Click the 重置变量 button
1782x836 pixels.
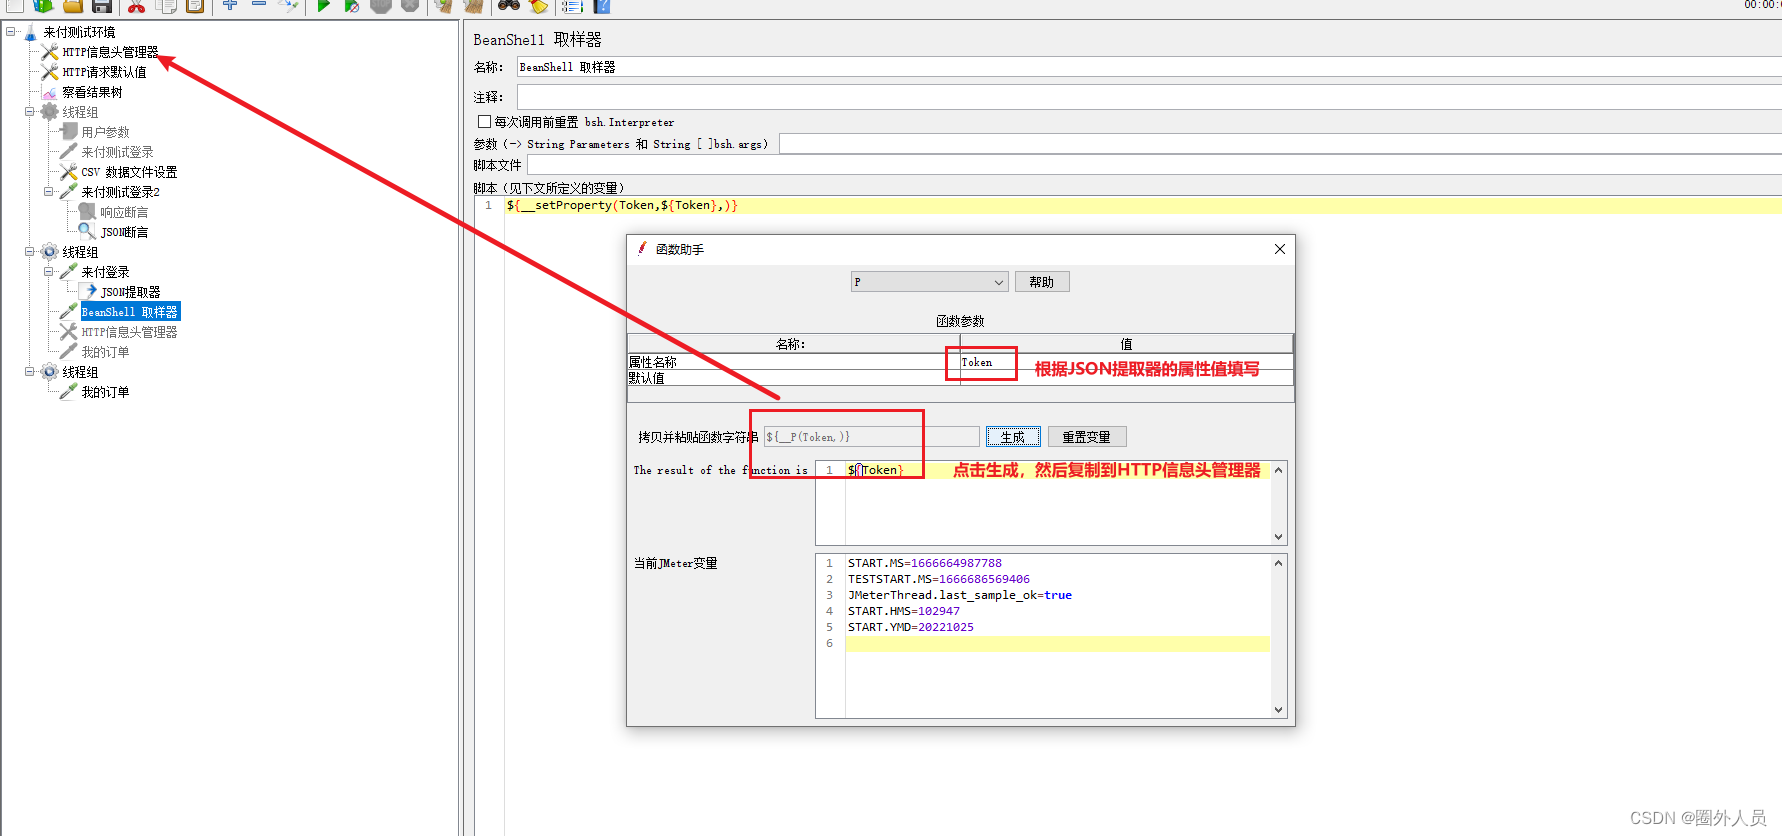[1086, 437]
